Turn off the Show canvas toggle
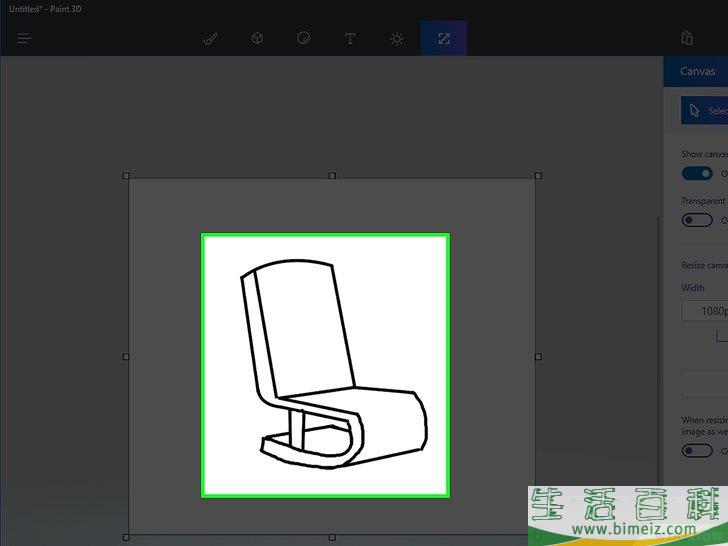This screenshot has height=546, width=728. click(x=697, y=173)
